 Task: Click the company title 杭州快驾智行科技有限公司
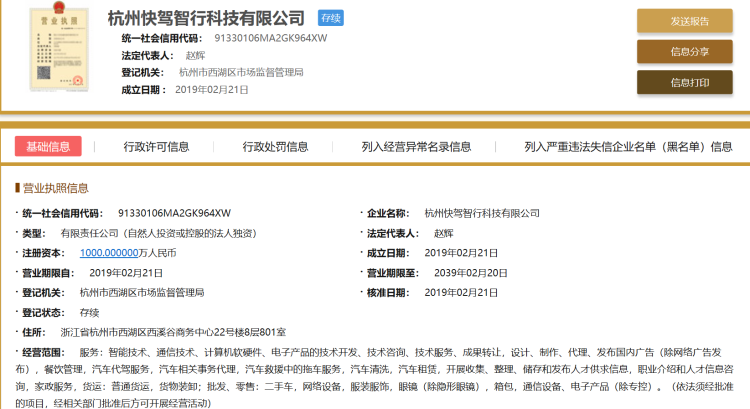(x=206, y=18)
